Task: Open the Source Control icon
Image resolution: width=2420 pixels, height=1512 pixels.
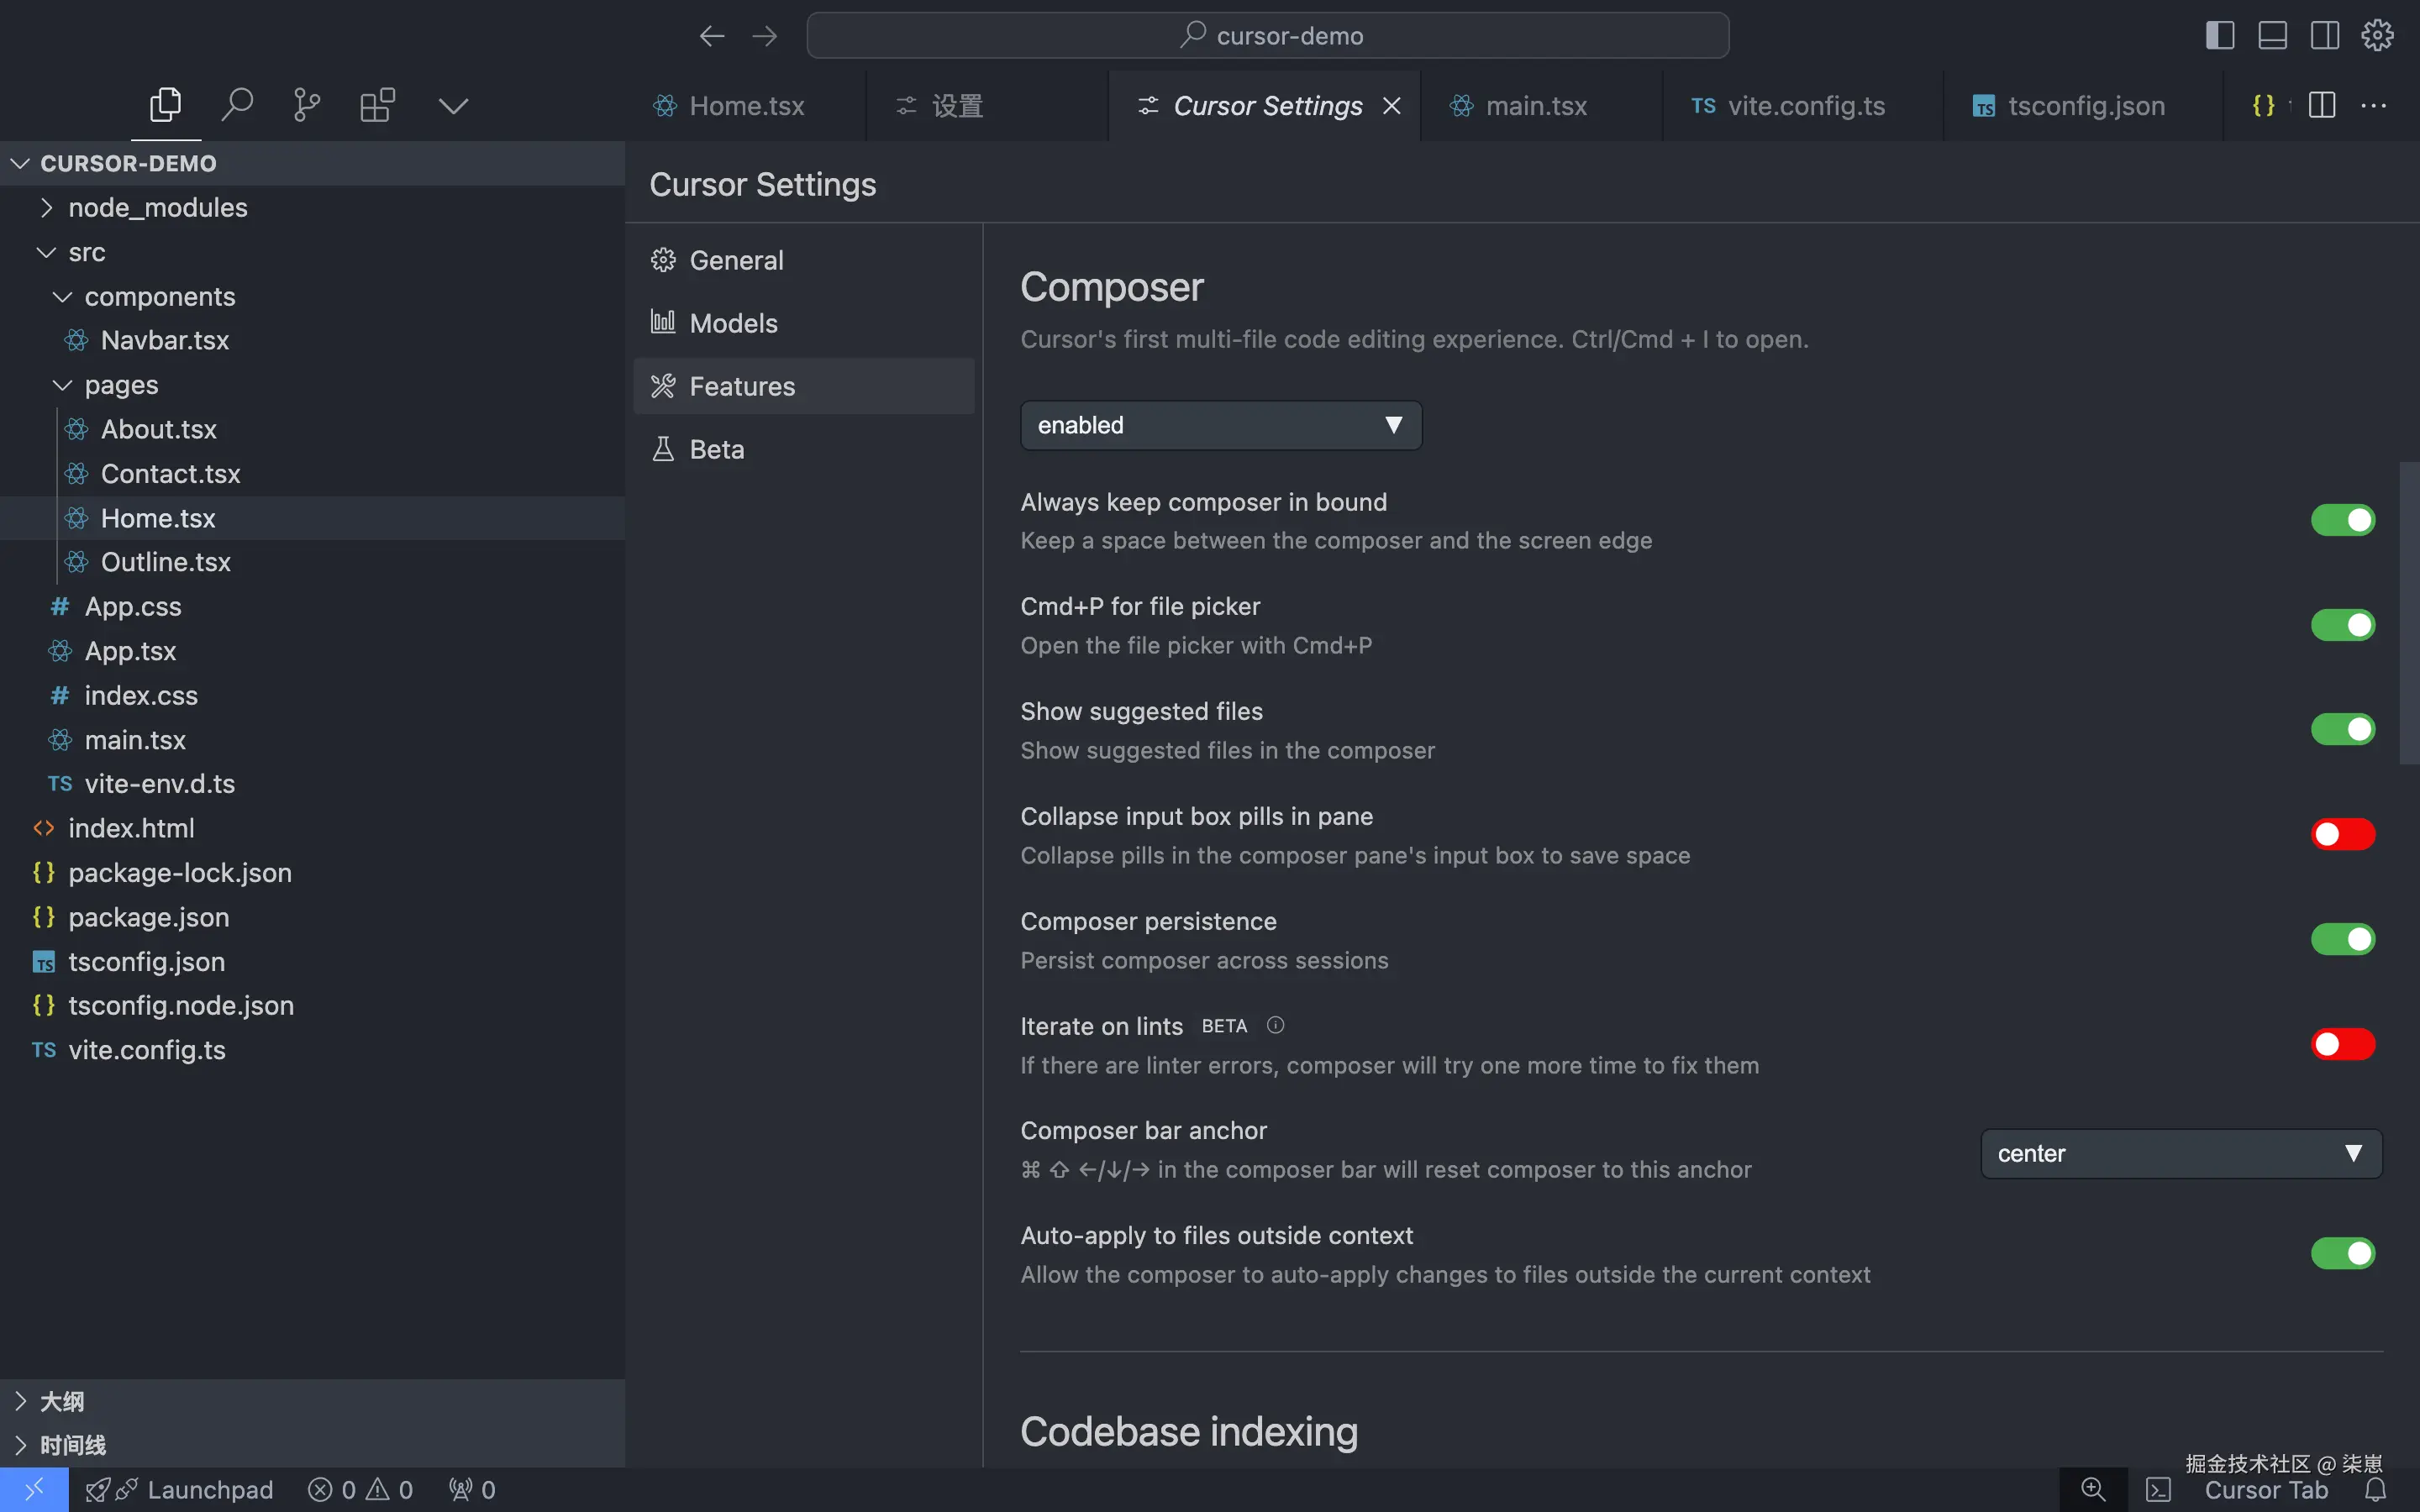Action: click(x=307, y=105)
